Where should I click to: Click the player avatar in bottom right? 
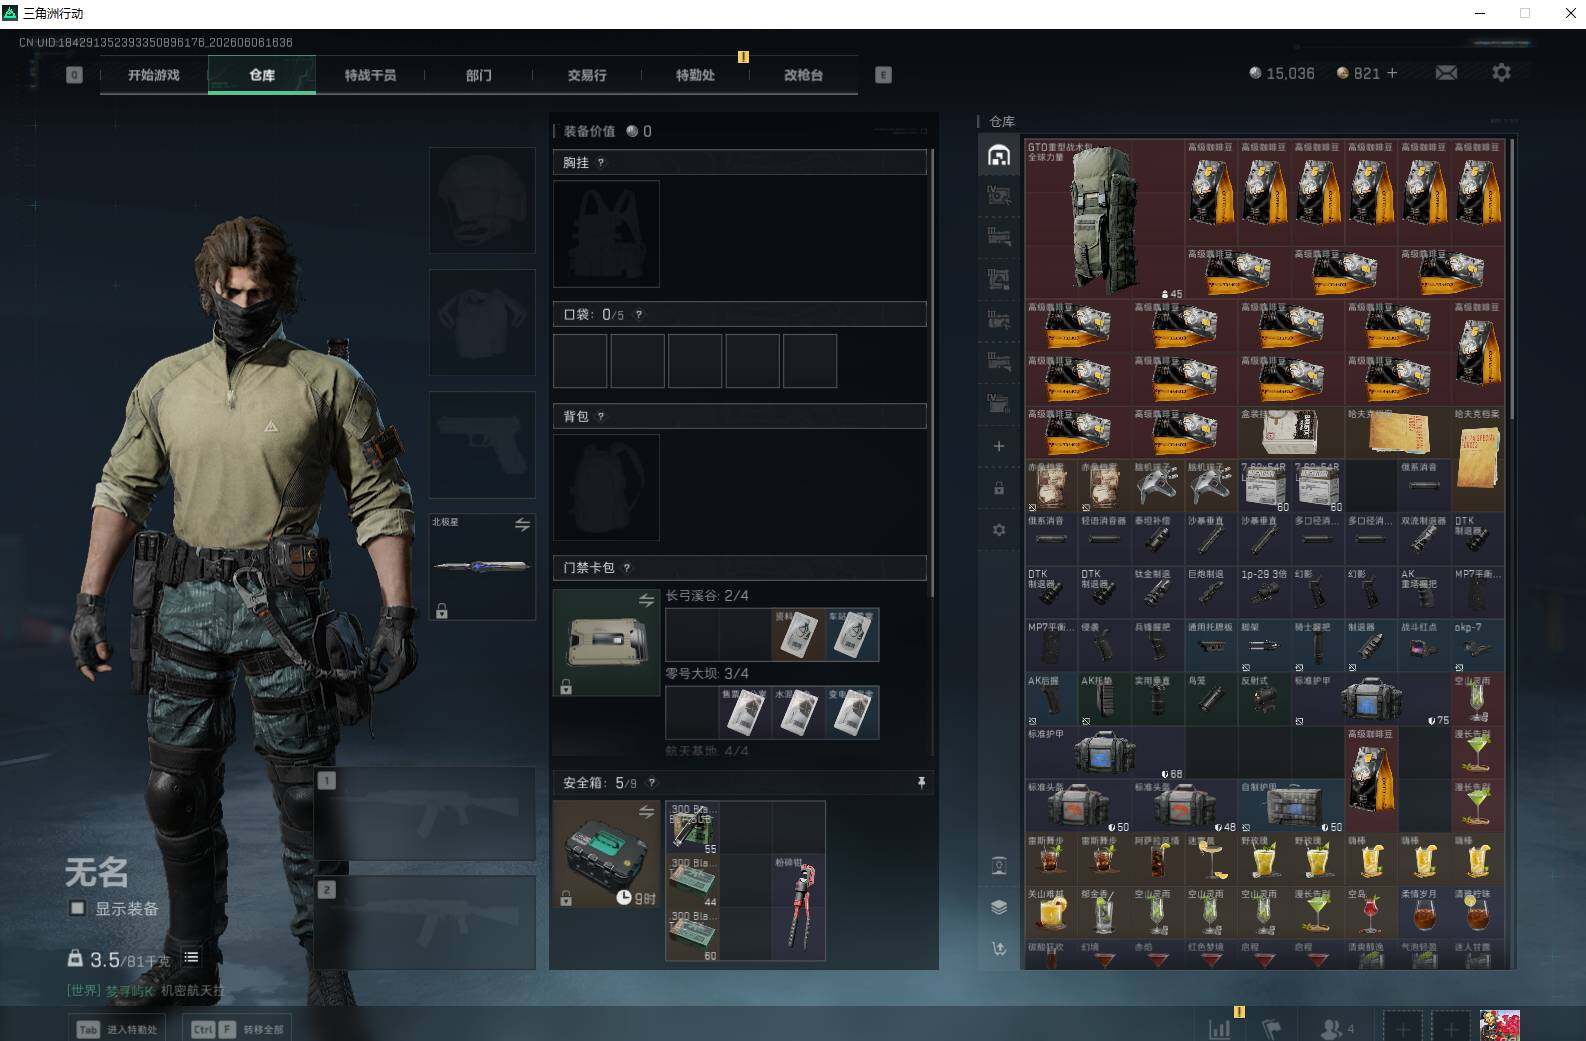[x=1500, y=1025]
